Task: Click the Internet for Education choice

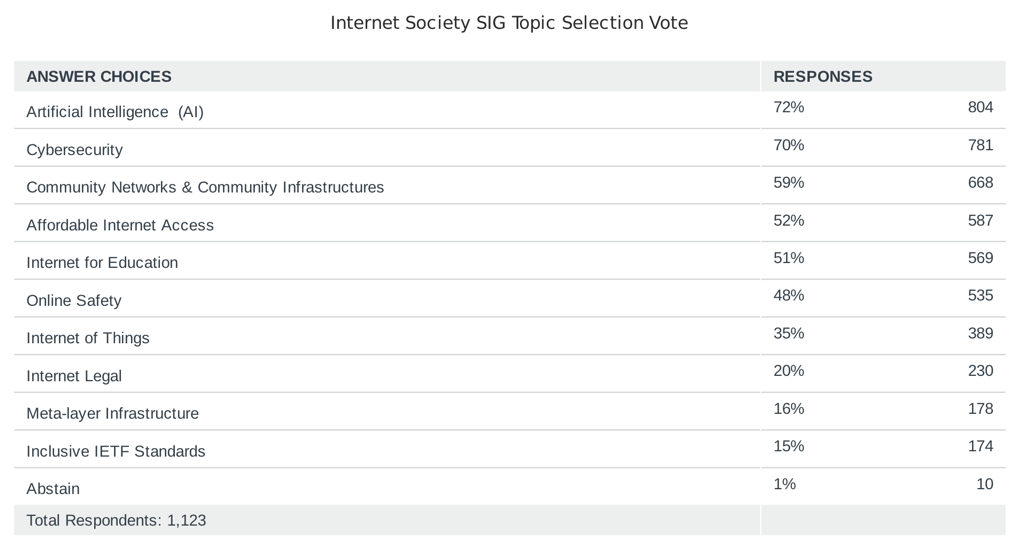Action: coord(102,263)
